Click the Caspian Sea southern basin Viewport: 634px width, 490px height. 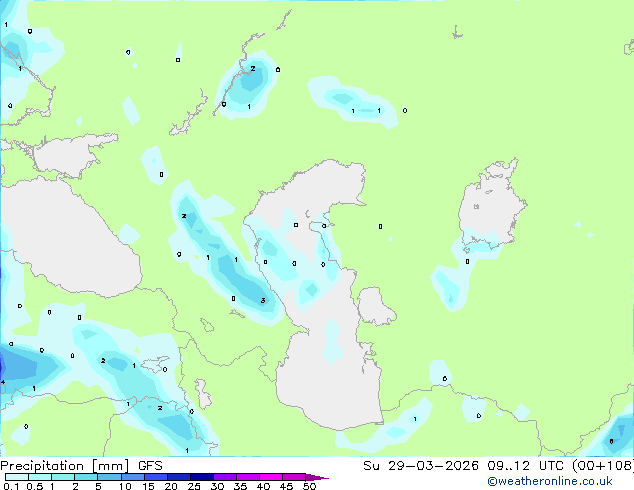330,380
